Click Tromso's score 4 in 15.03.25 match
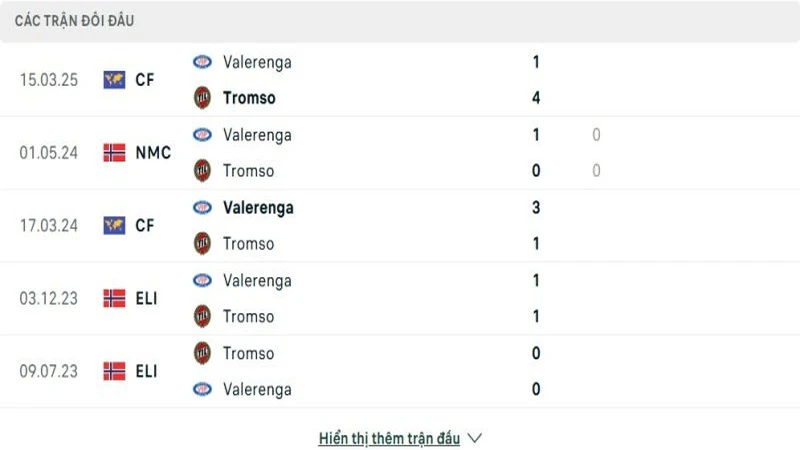Viewport: 800px width, 450px height. click(537, 98)
